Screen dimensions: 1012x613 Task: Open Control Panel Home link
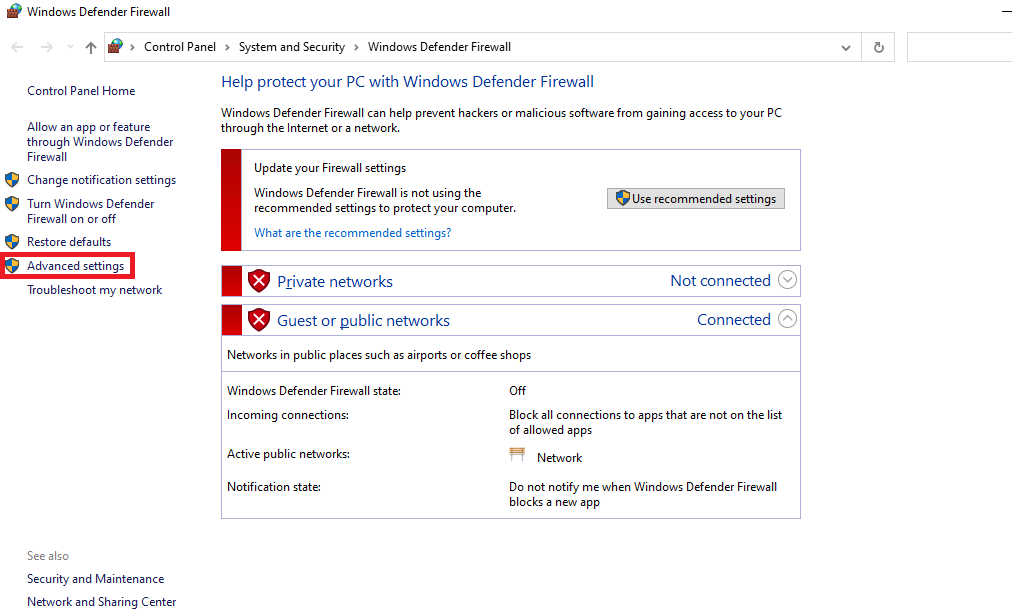81,91
